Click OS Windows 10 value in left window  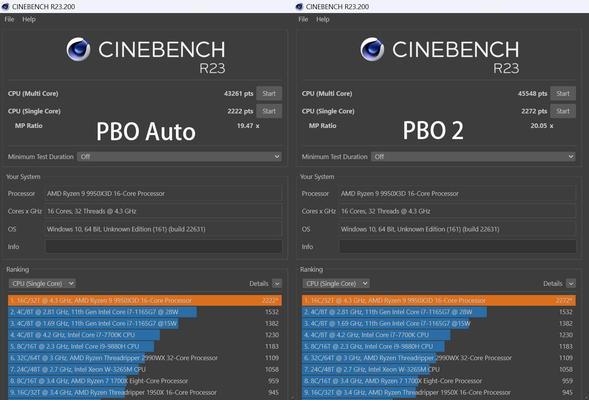pyautogui.click(x=164, y=229)
